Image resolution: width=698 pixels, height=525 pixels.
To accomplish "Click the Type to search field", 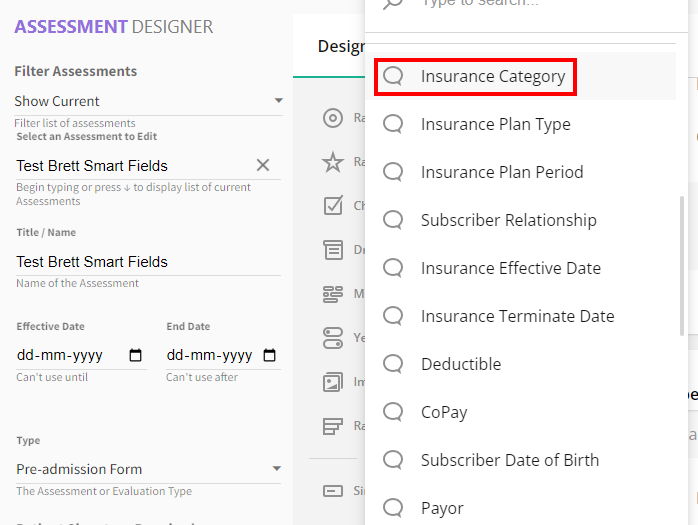I will 520,5.
